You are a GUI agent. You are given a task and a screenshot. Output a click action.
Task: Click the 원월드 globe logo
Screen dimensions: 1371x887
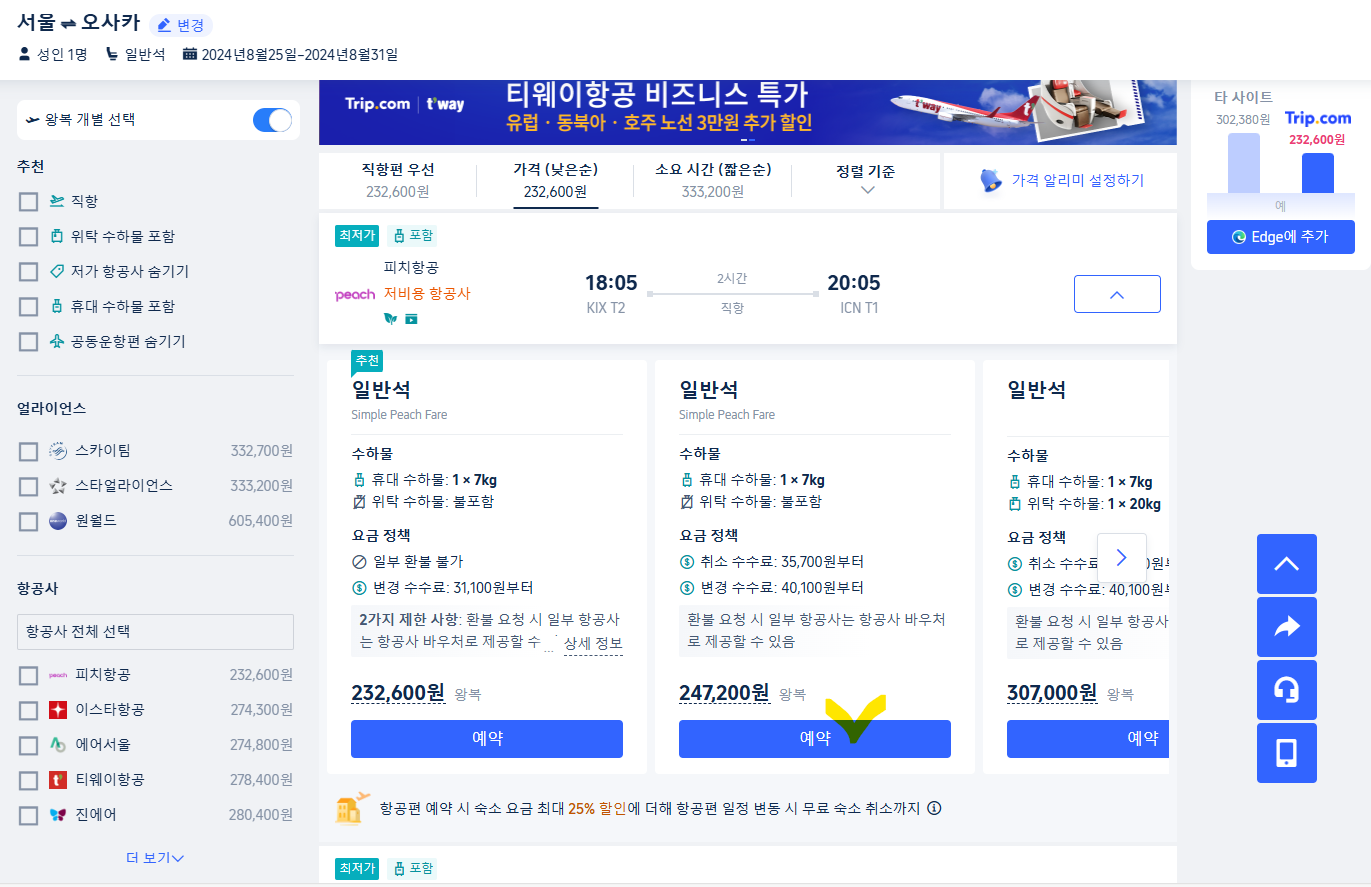(58, 521)
